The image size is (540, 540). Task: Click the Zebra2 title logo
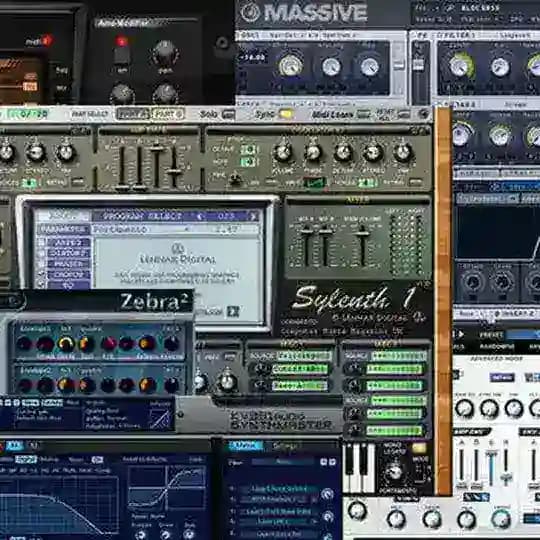[x=154, y=302]
